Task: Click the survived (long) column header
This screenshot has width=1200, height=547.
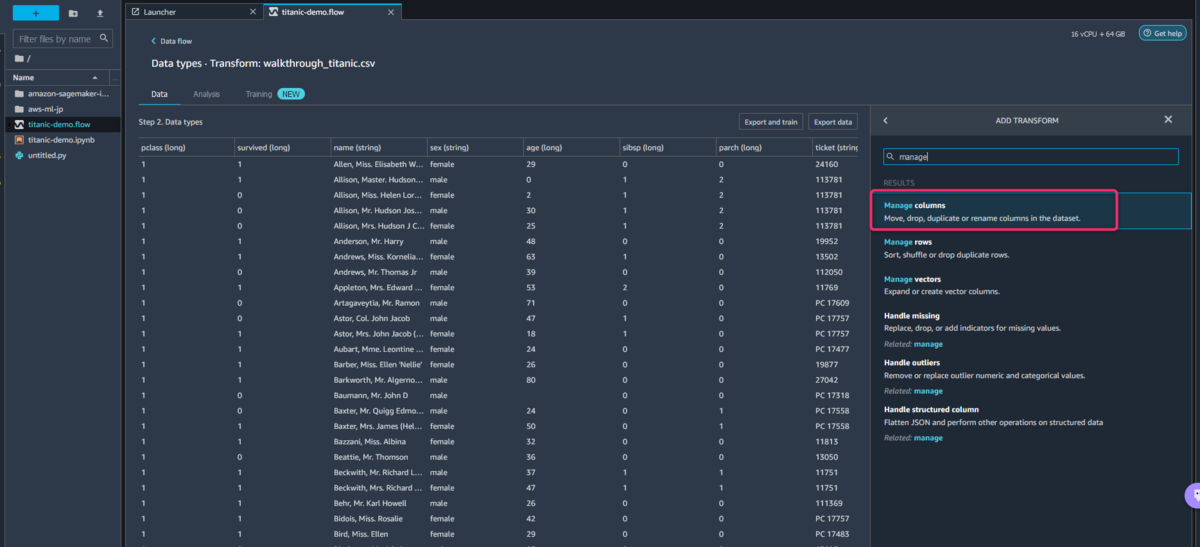Action: [x=281, y=148]
